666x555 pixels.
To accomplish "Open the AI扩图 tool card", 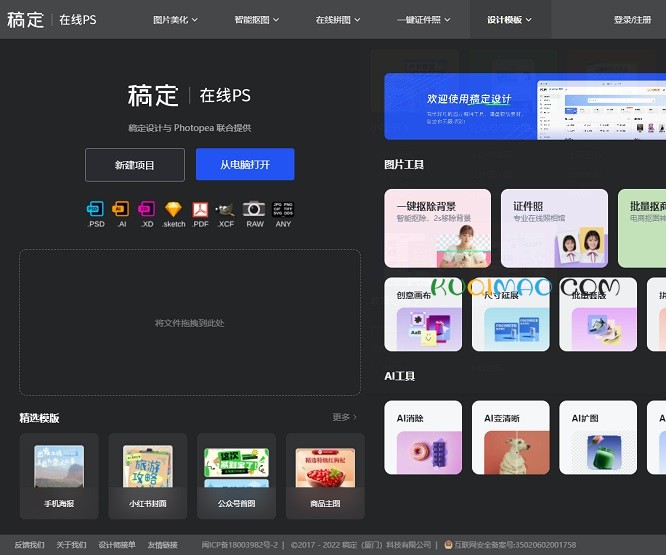I will coord(598,437).
